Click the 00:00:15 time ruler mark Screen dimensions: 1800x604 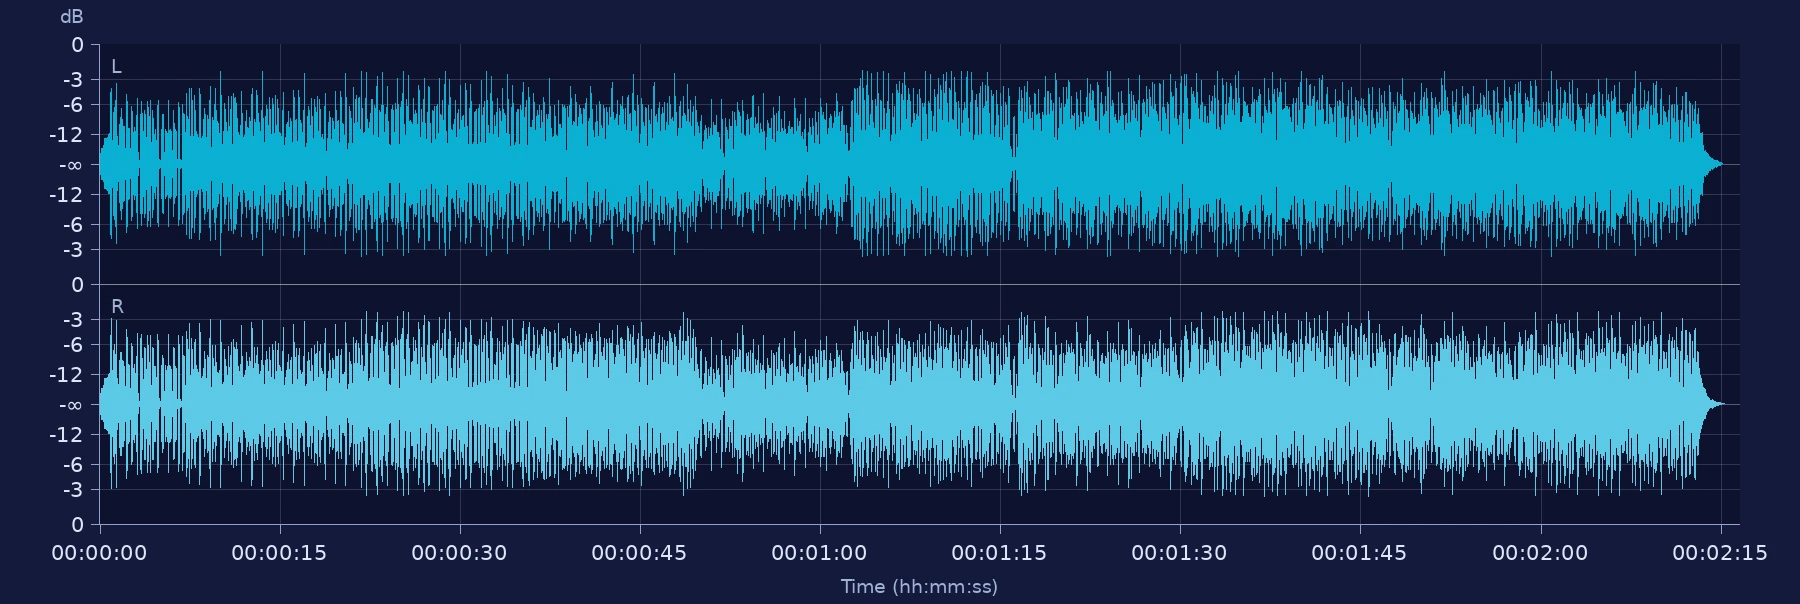coord(279,553)
